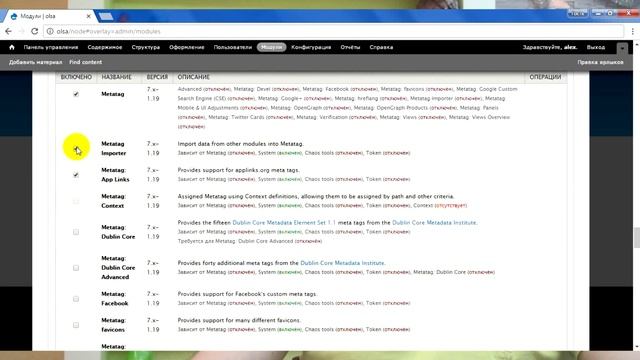
Task: Open Конфигурация menu
Action: (311, 47)
